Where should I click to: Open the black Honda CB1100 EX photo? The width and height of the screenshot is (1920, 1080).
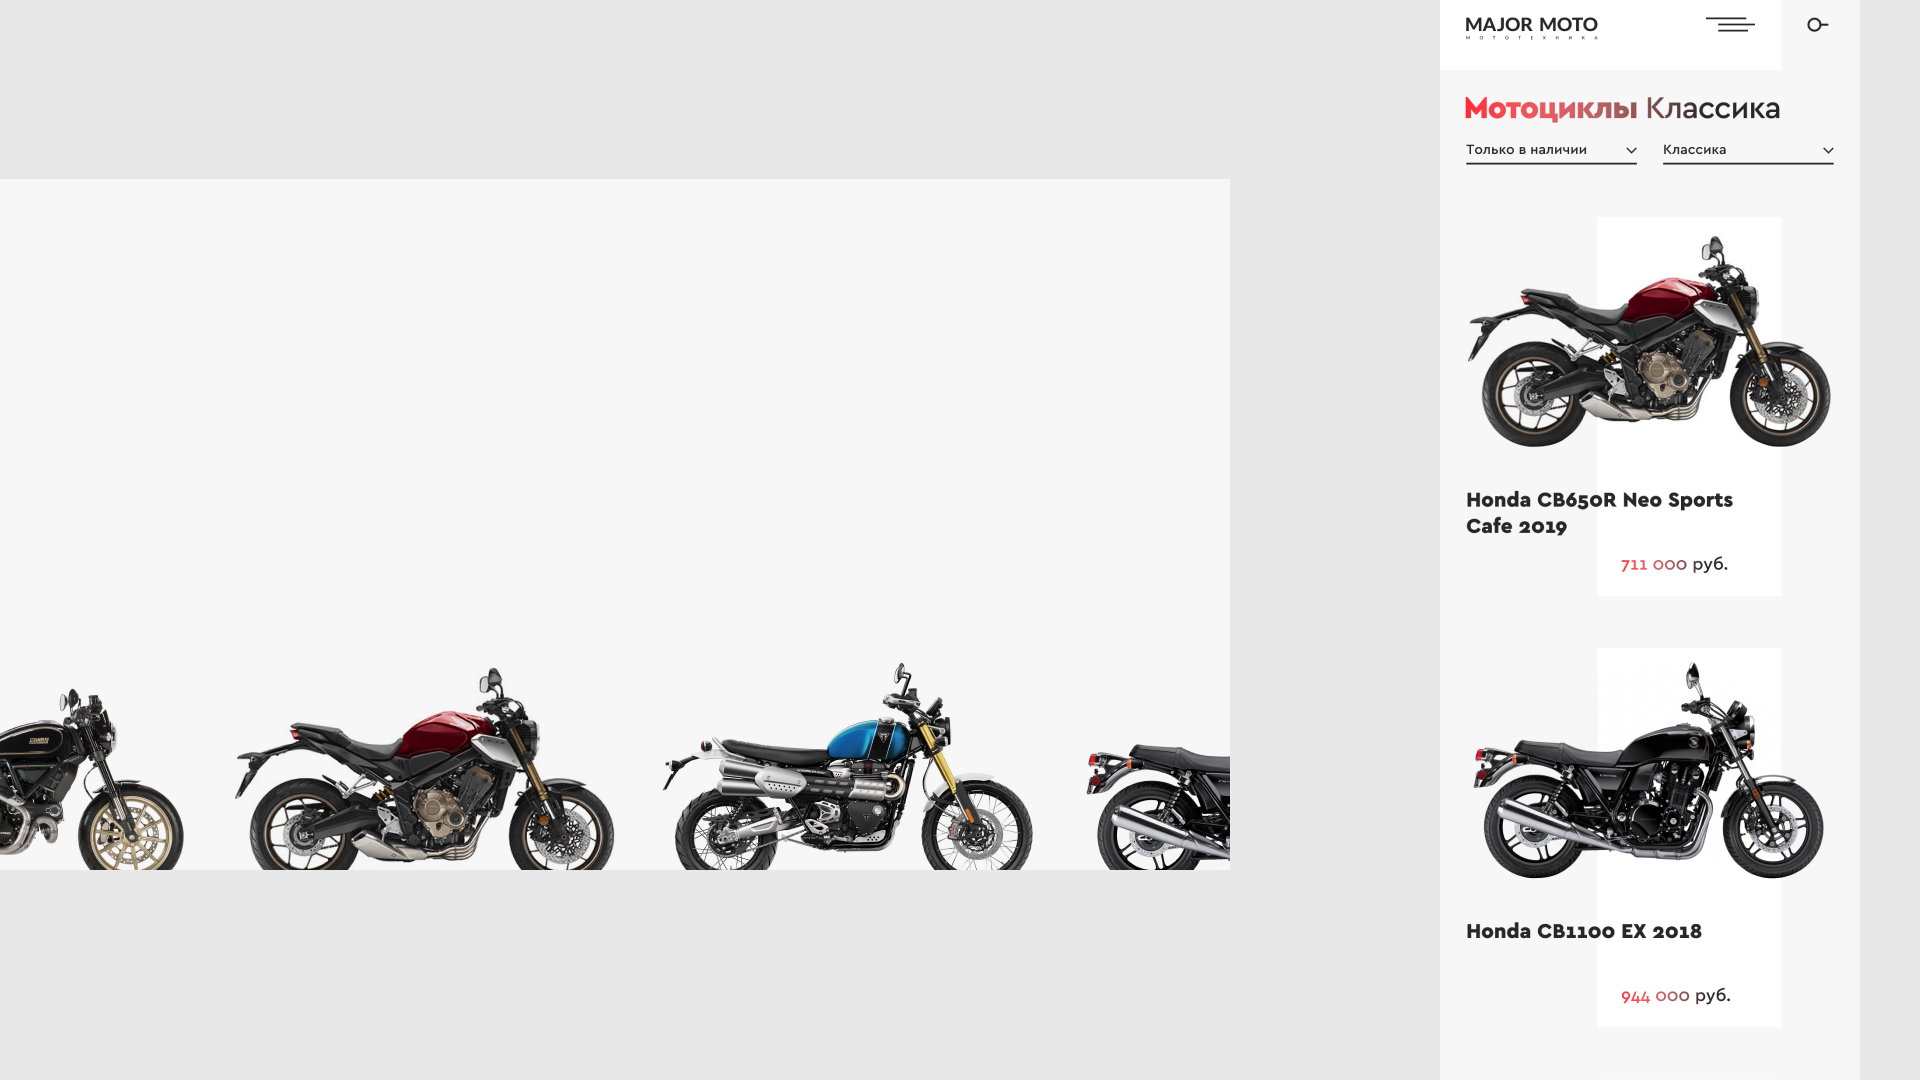coord(1649,770)
